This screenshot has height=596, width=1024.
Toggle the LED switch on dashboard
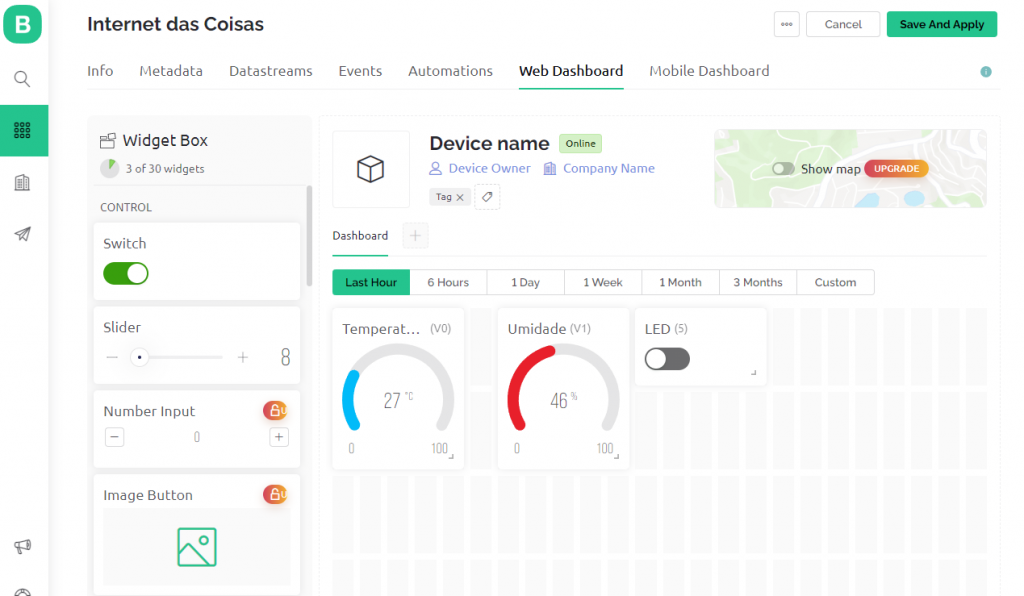click(x=667, y=359)
